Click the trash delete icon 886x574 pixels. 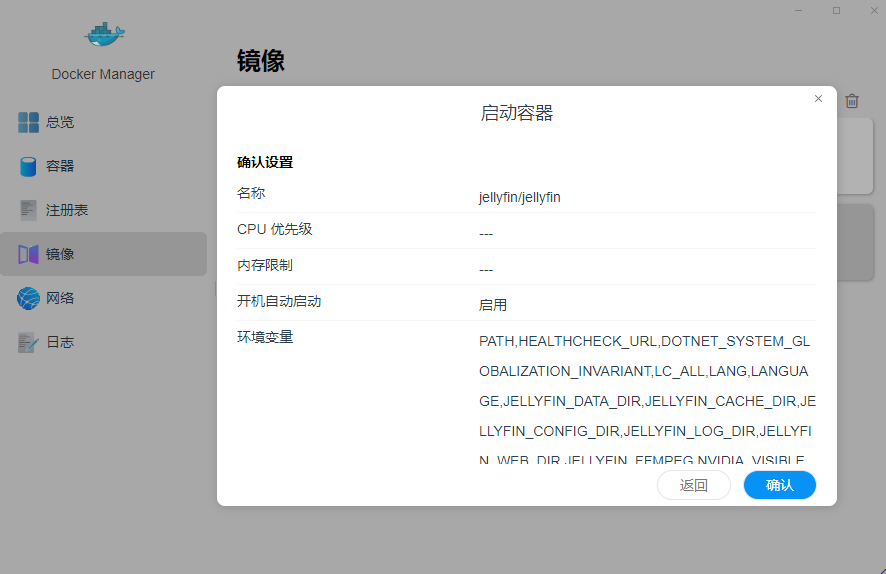point(851,101)
